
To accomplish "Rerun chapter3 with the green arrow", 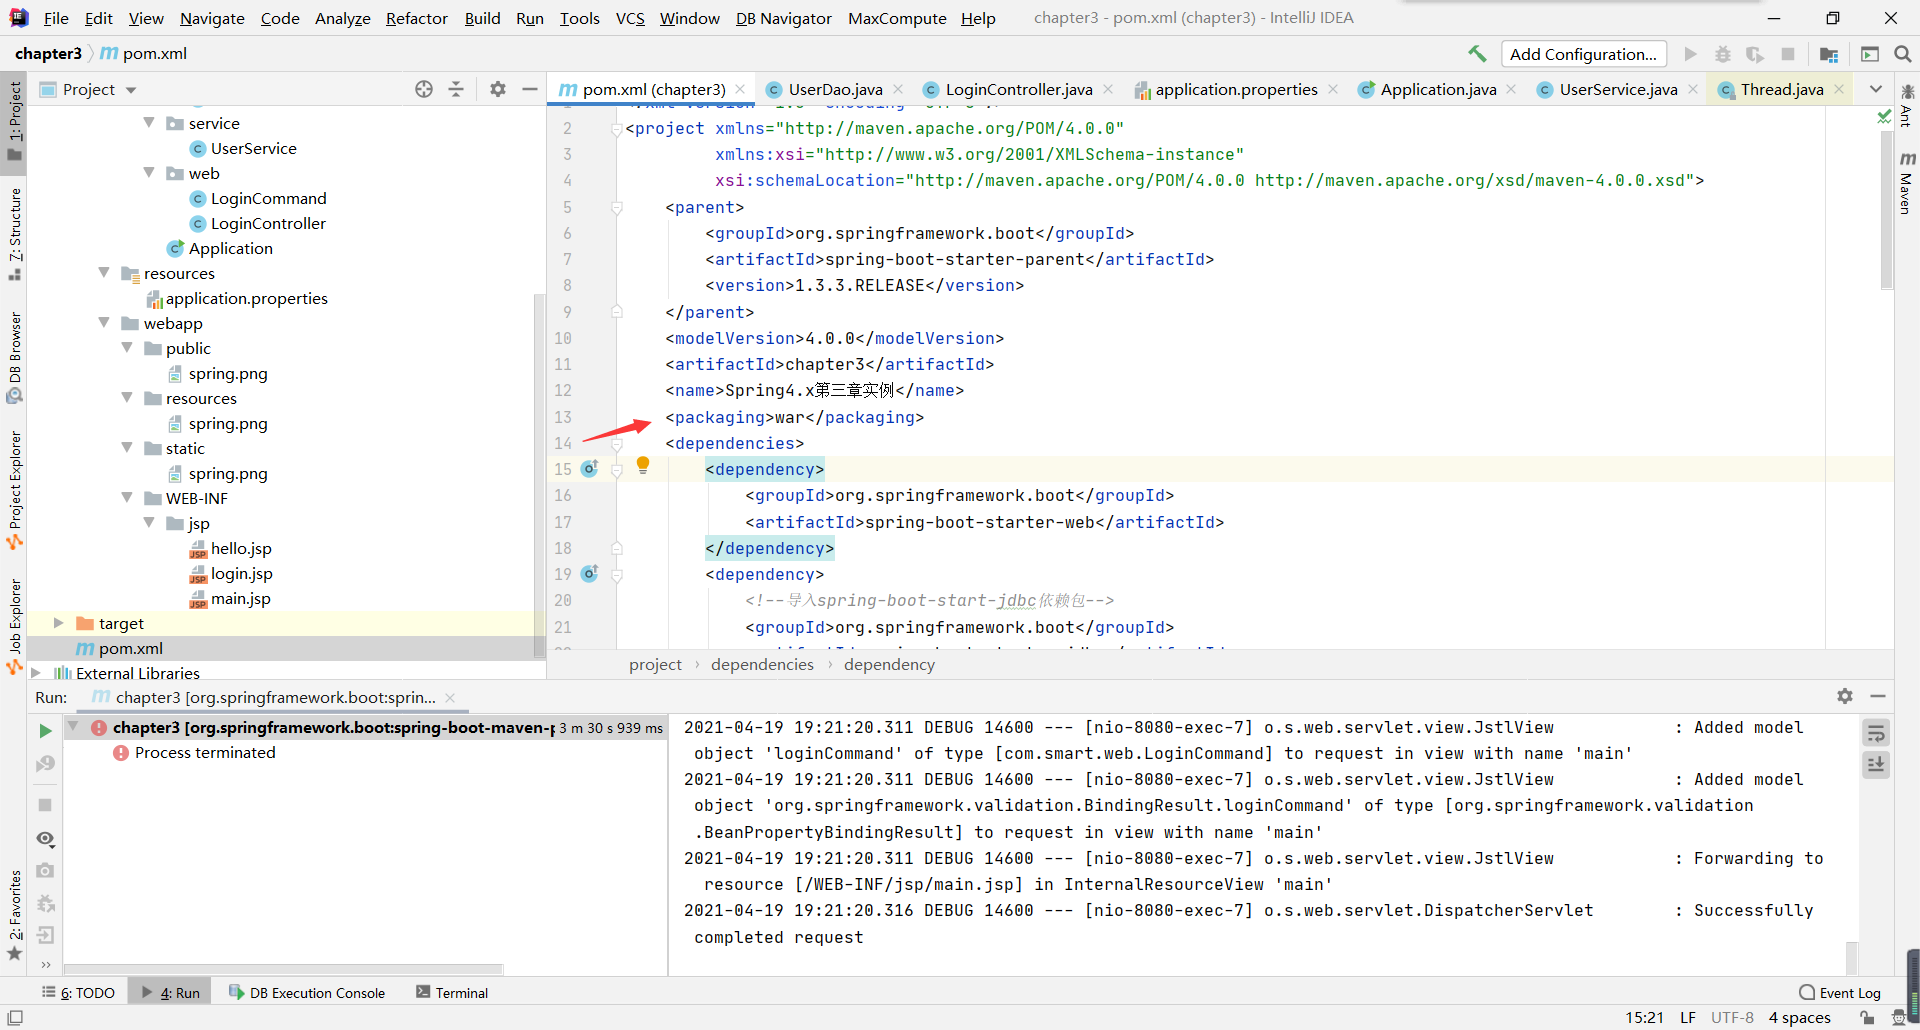I will [45, 731].
